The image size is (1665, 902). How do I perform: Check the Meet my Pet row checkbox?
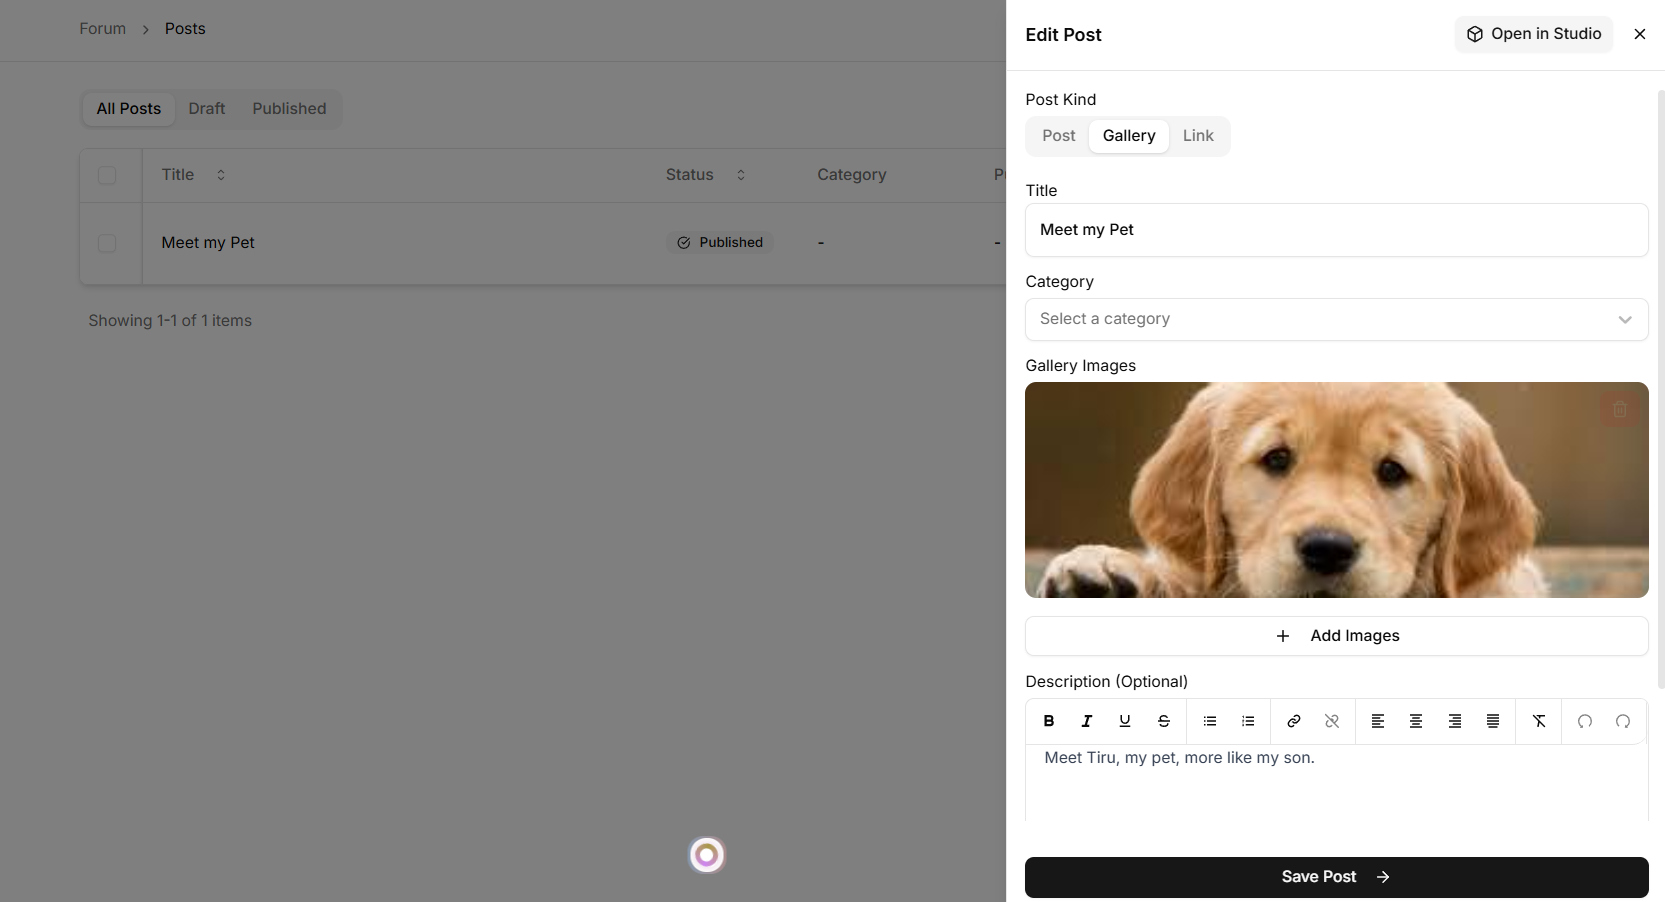click(107, 243)
